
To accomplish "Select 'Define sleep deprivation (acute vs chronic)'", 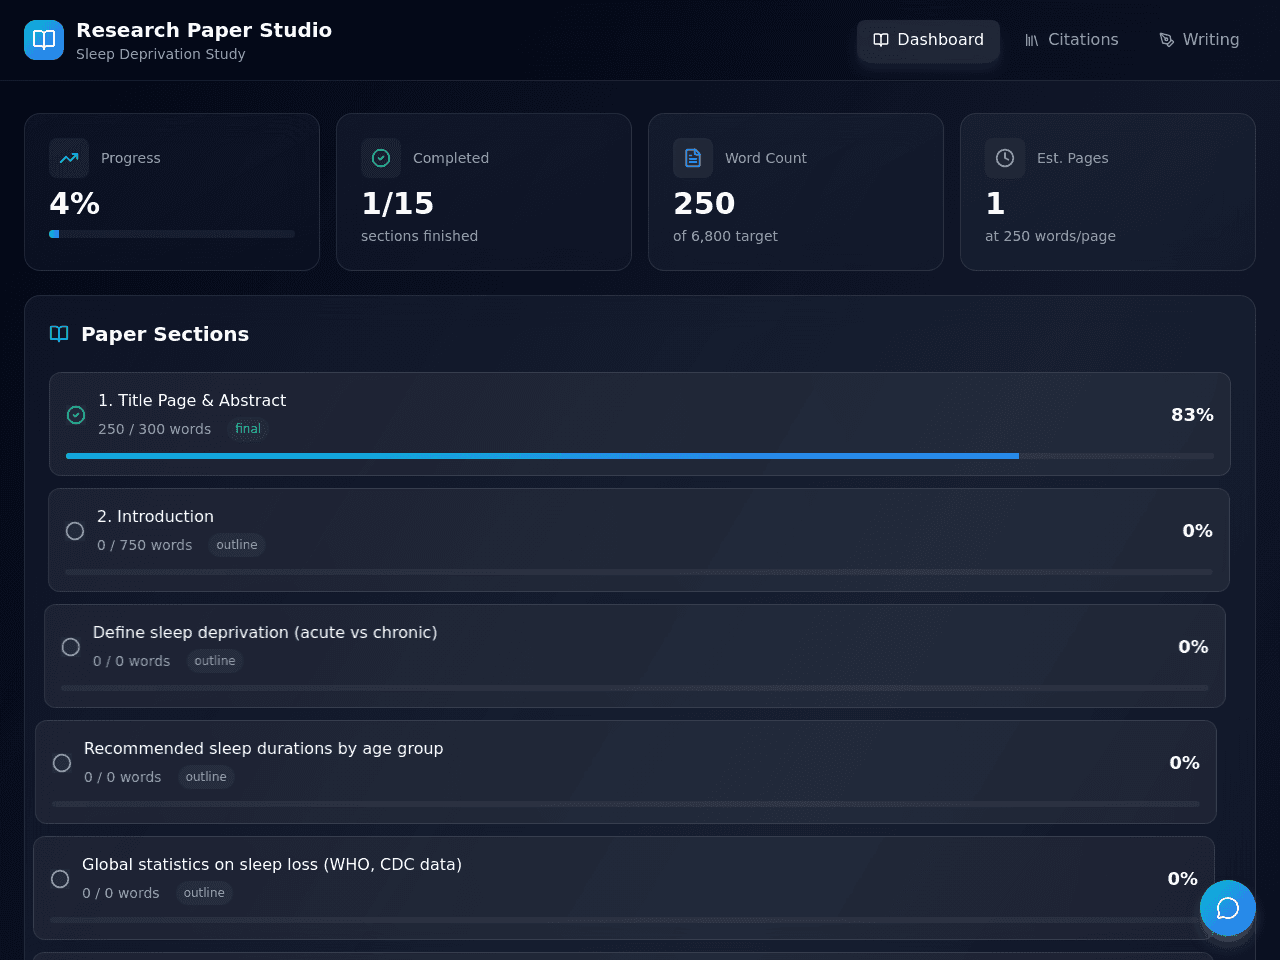I will pyautogui.click(x=635, y=656).
